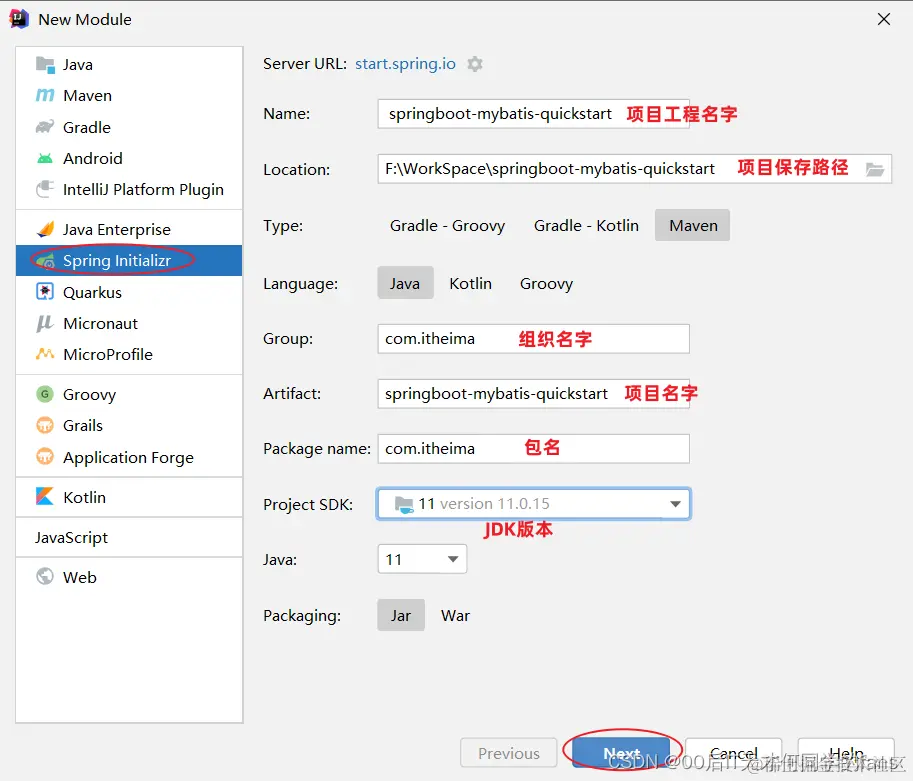This screenshot has height=781, width=913.
Task: Select Application Forge entry
Action: coord(129,457)
